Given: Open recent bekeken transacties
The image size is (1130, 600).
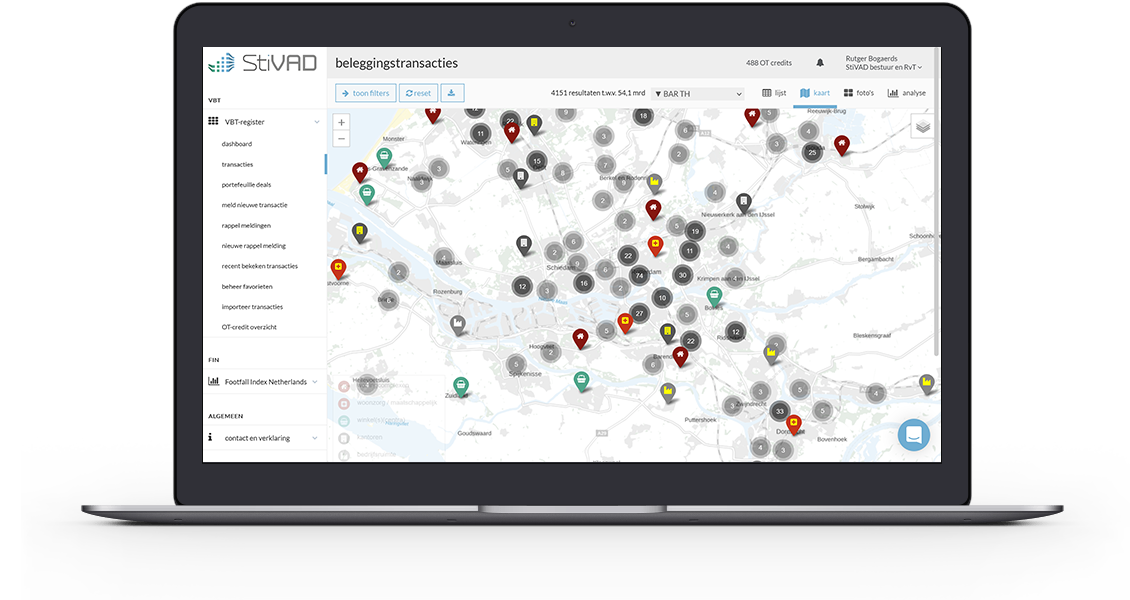Looking at the screenshot, I should (259, 266).
